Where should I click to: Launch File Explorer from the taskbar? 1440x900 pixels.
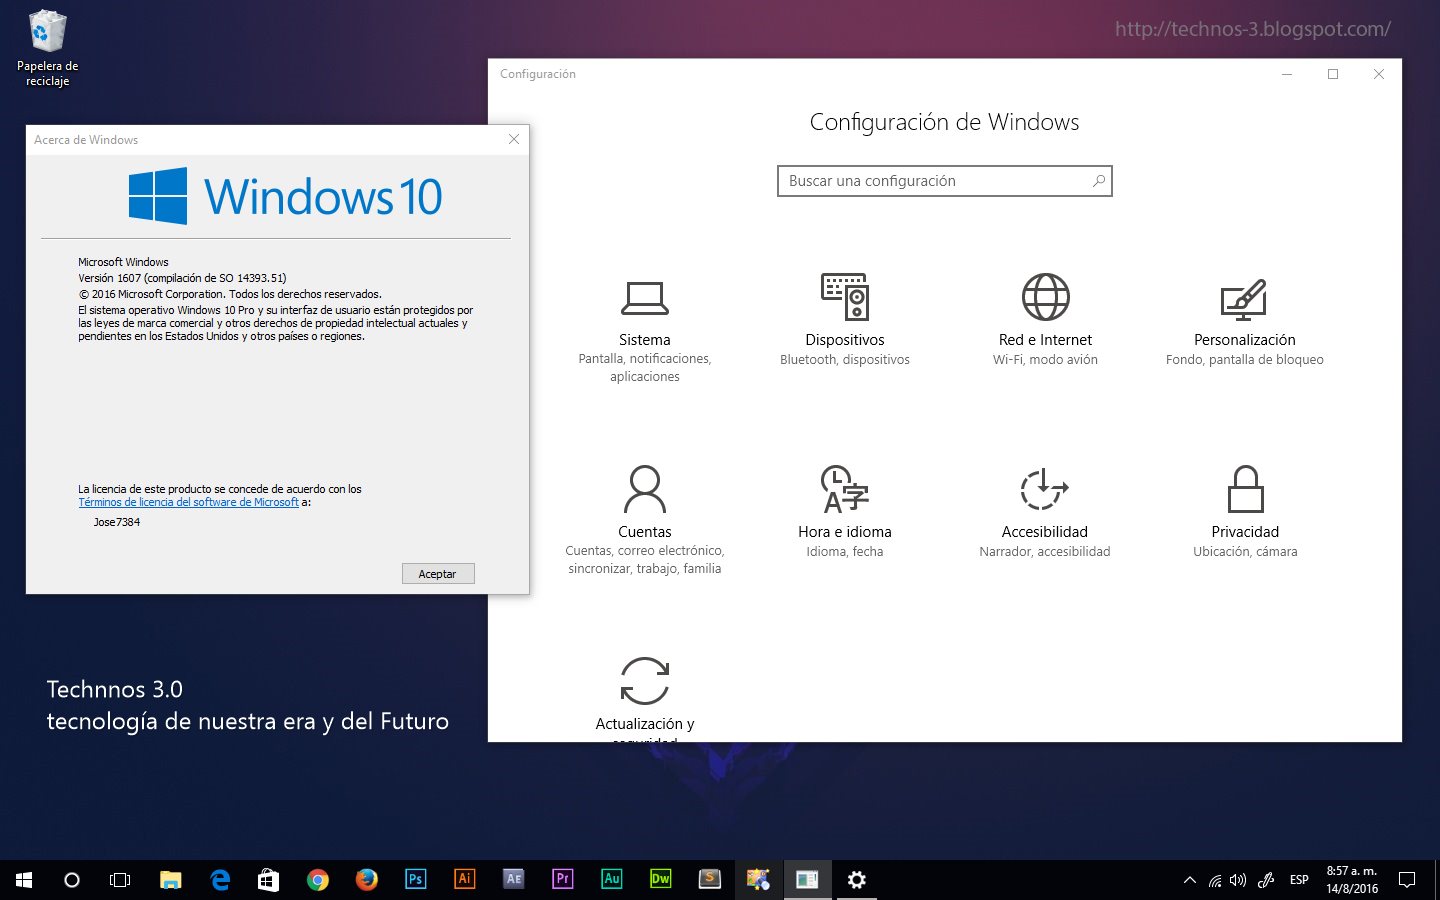pos(170,880)
